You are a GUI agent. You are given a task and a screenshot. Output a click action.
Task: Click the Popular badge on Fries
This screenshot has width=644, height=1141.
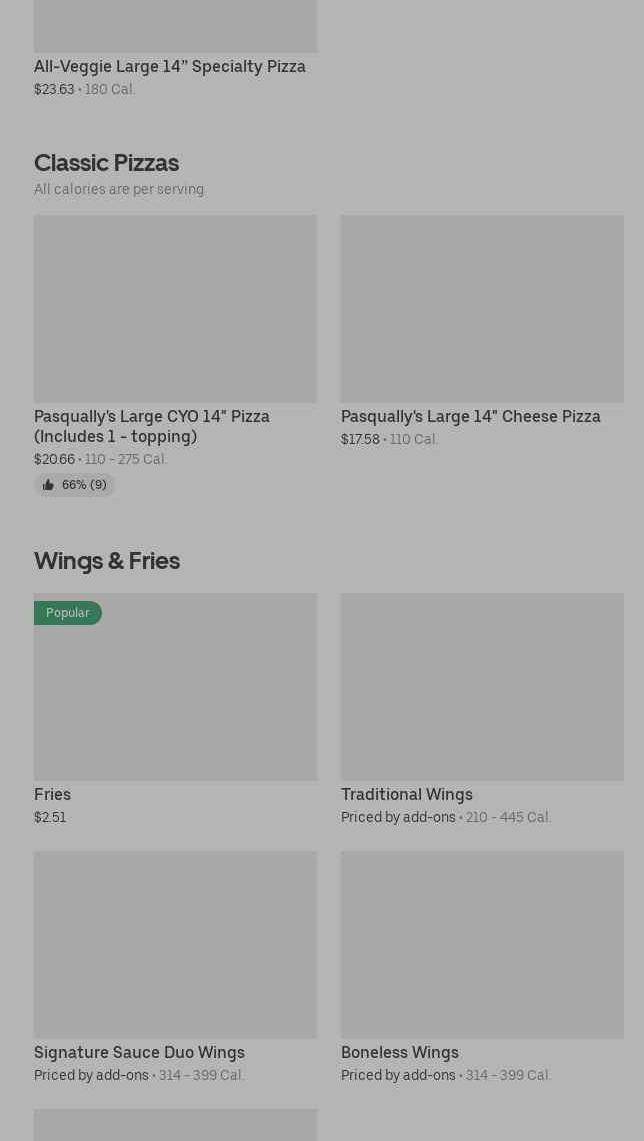pos(68,613)
